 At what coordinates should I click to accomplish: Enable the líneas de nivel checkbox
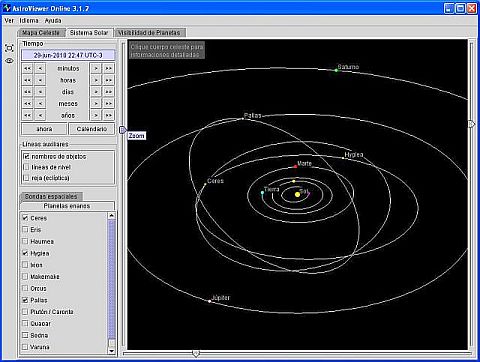click(x=26, y=167)
